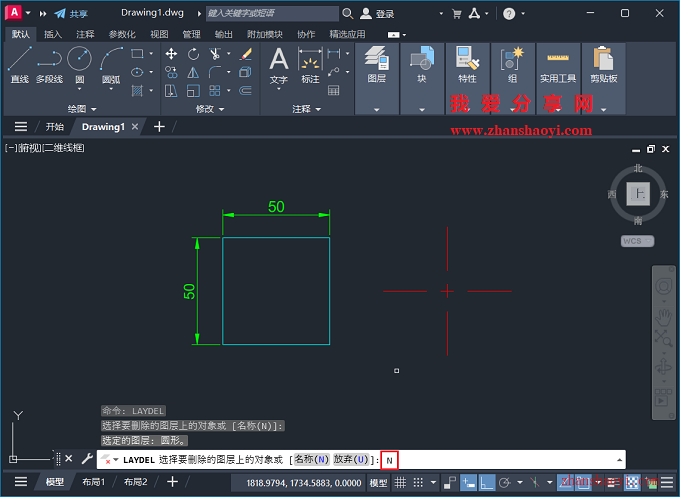Open the WCS coordinate system dropdown
The height and width of the screenshot is (497, 680).
coord(636,241)
